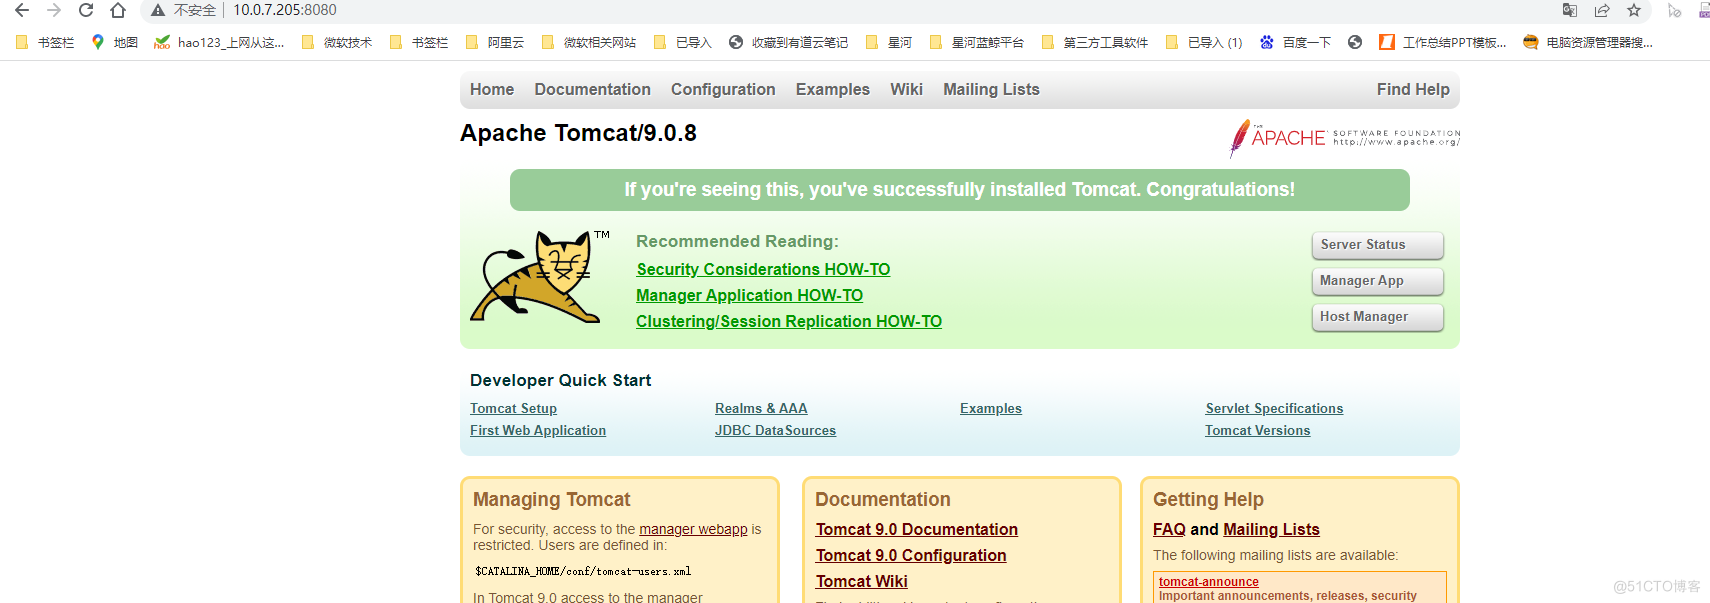Open the 微软技术 bookmark folder
The height and width of the screenshot is (603, 1710).
(x=337, y=42)
